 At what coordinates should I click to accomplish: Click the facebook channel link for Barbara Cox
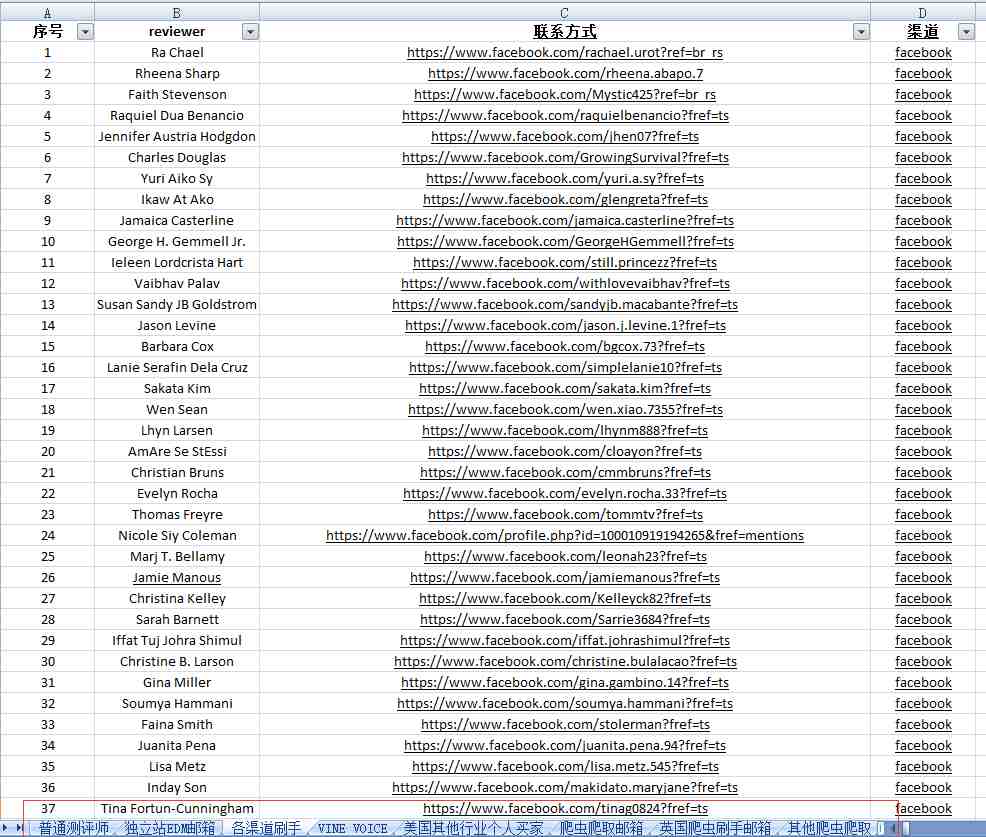(x=923, y=346)
